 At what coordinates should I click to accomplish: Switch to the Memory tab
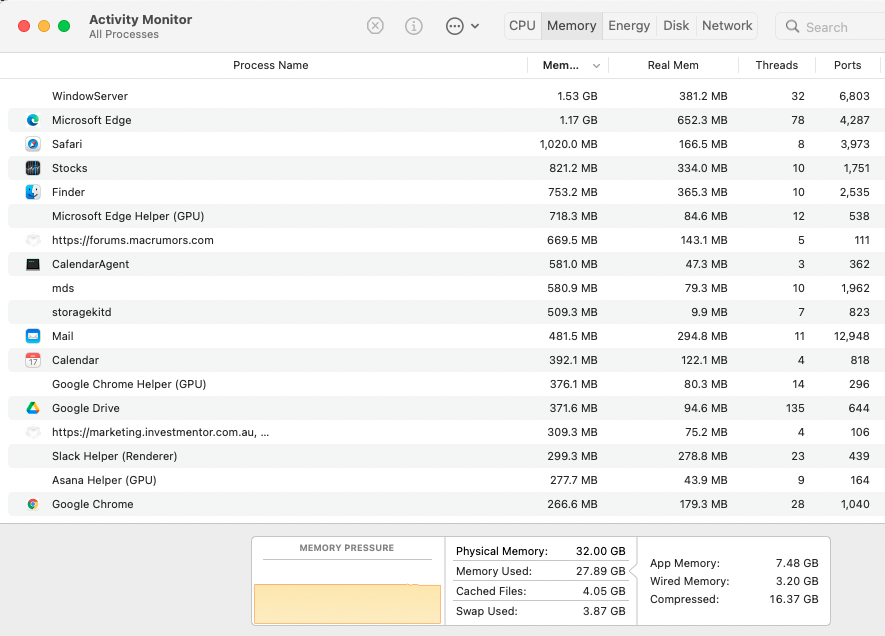tap(571, 26)
